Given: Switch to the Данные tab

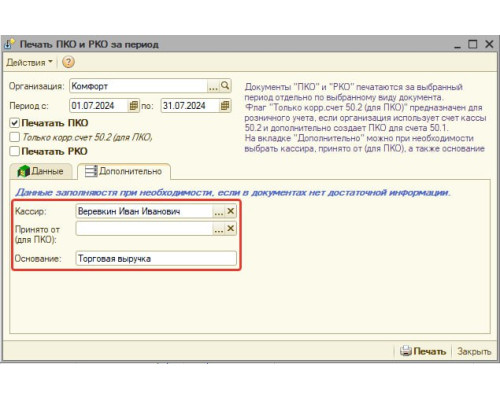Looking at the screenshot, I should click(41, 171).
